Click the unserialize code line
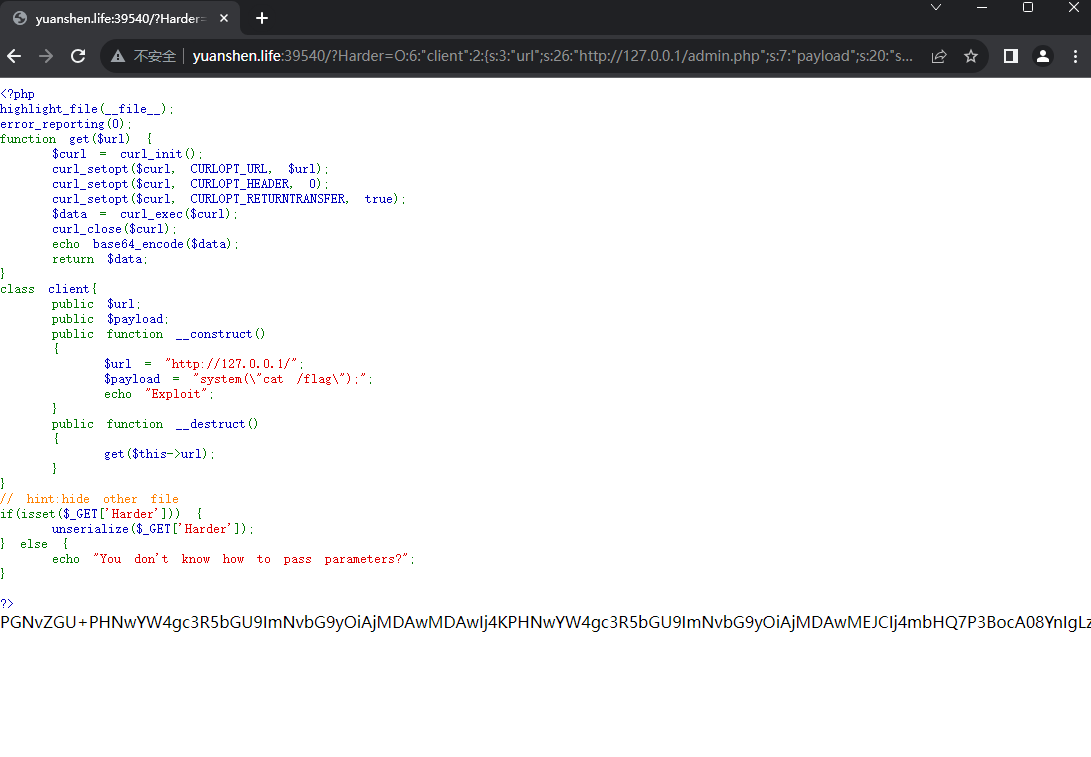 coord(152,529)
